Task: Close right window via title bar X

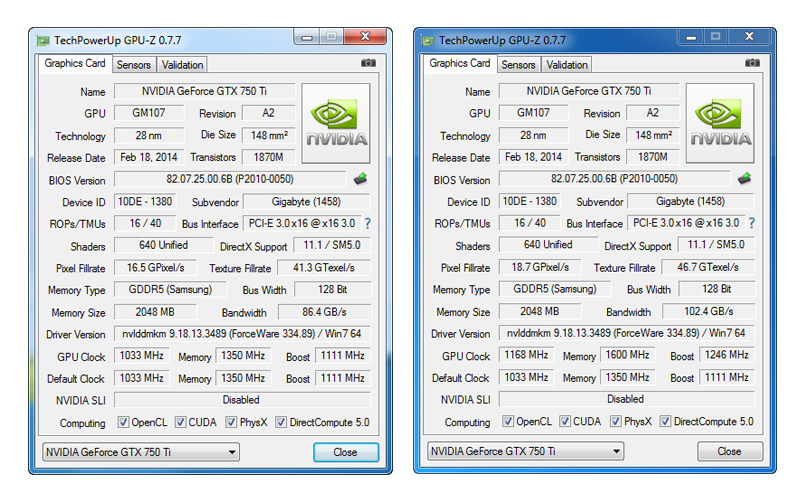Action: point(749,36)
